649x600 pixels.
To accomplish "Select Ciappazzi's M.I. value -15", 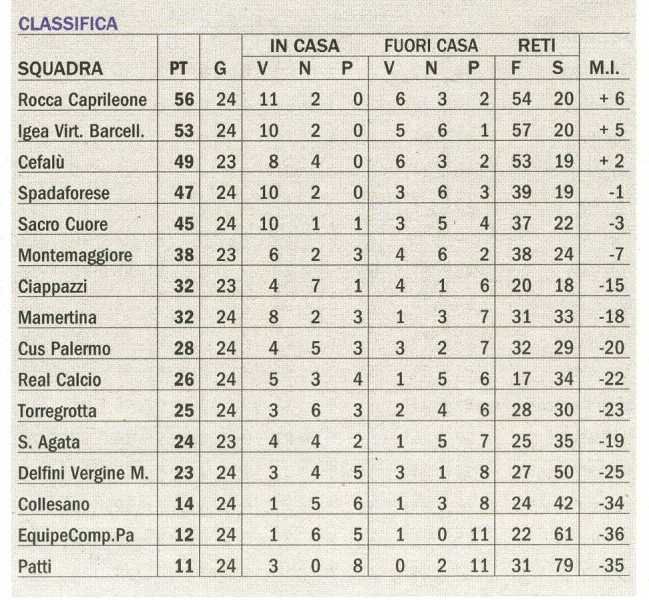I will pos(612,286).
